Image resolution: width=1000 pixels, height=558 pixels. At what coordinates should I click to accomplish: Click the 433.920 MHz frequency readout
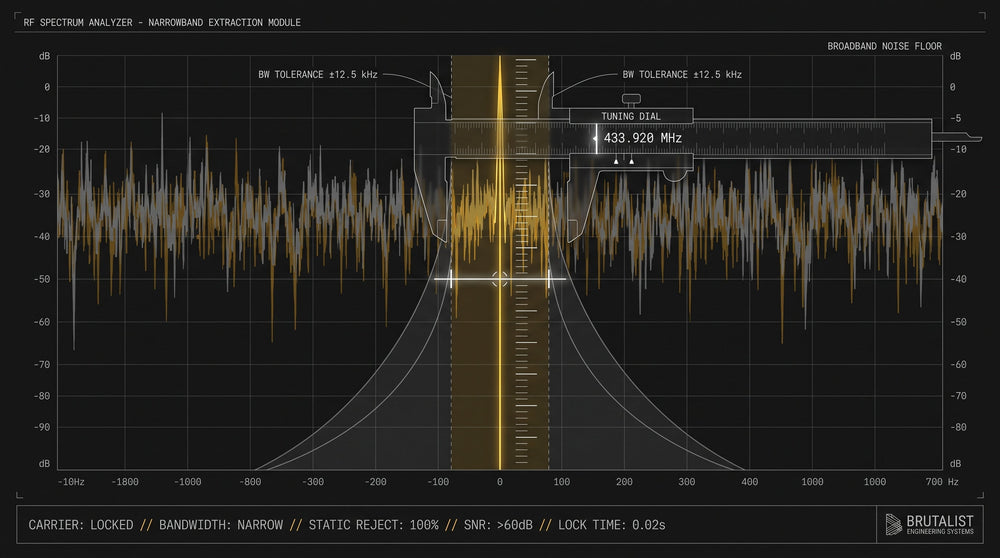click(x=642, y=138)
